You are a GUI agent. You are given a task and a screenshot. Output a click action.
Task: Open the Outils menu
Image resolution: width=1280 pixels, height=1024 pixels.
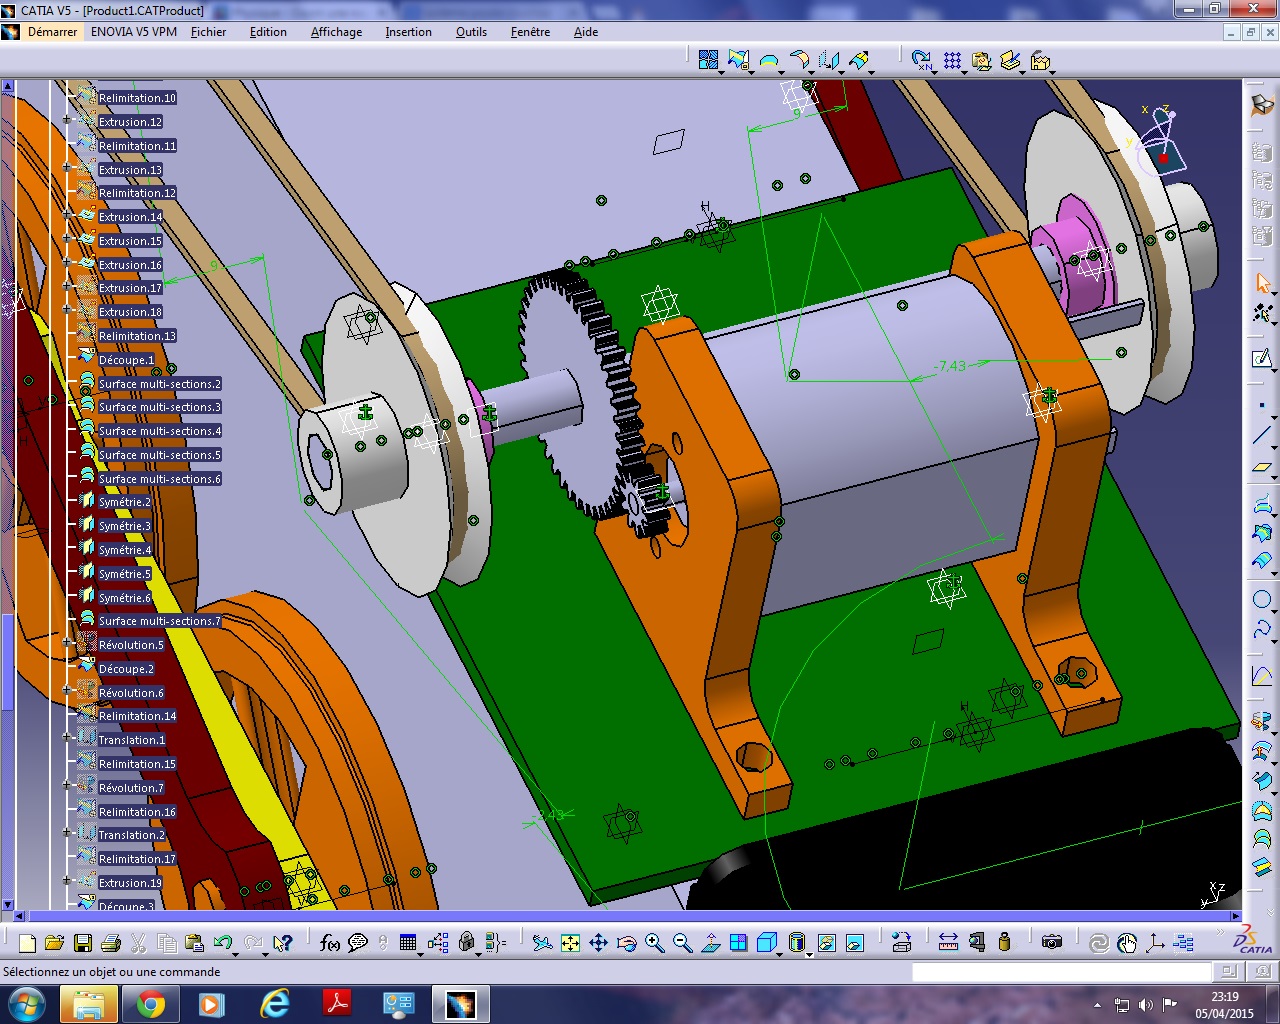click(471, 32)
